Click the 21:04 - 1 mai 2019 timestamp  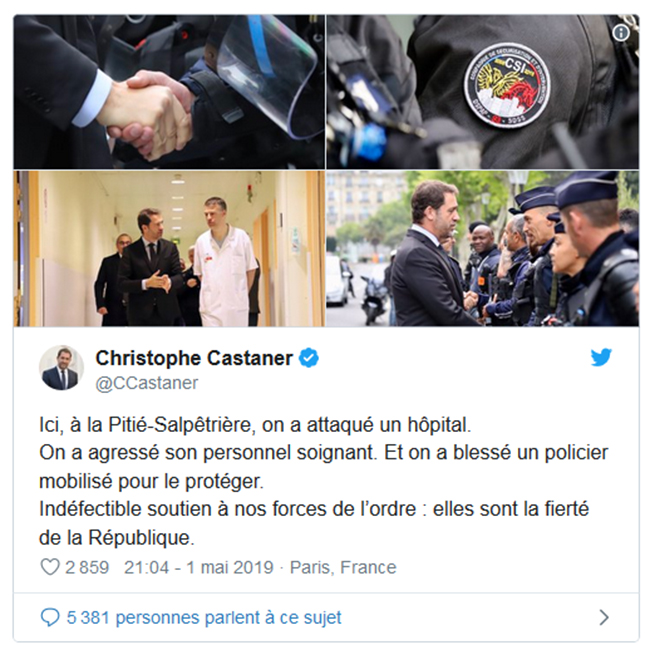pyautogui.click(x=199, y=567)
